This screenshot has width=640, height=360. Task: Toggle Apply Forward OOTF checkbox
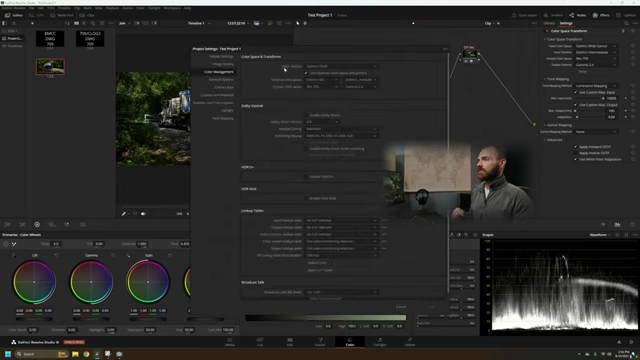point(576,147)
